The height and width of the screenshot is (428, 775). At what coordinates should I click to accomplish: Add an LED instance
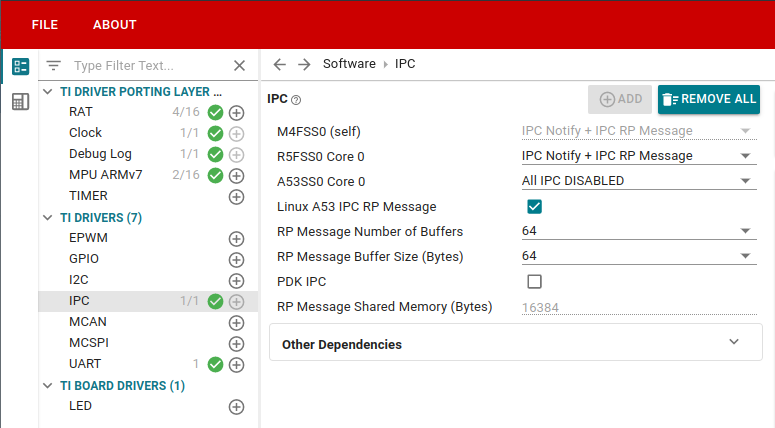pos(236,407)
